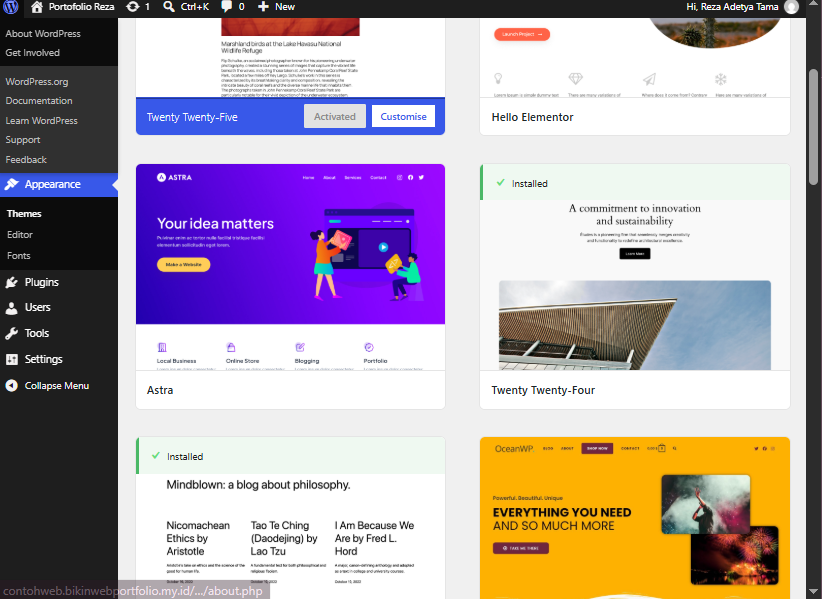Open the About WordPress link
Screen dimensions: 822x599
point(43,34)
